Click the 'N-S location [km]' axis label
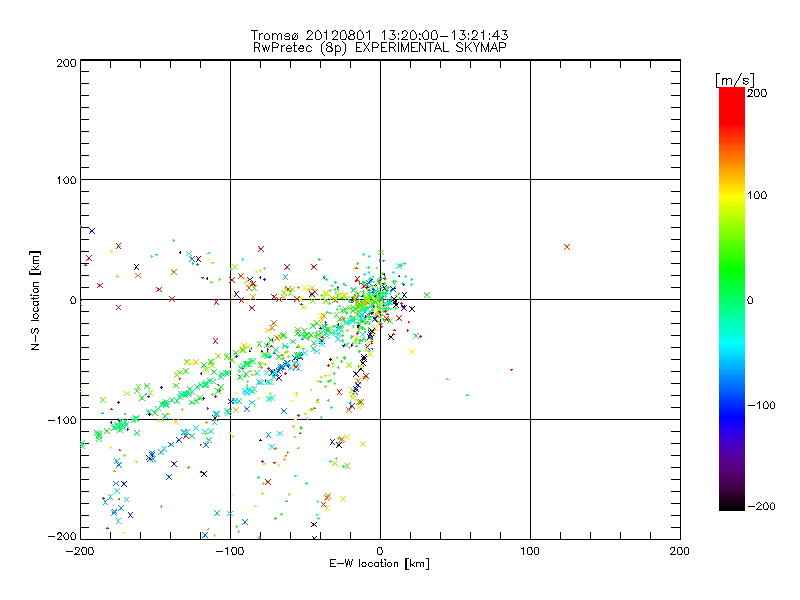The height and width of the screenshot is (600, 800). [35, 300]
